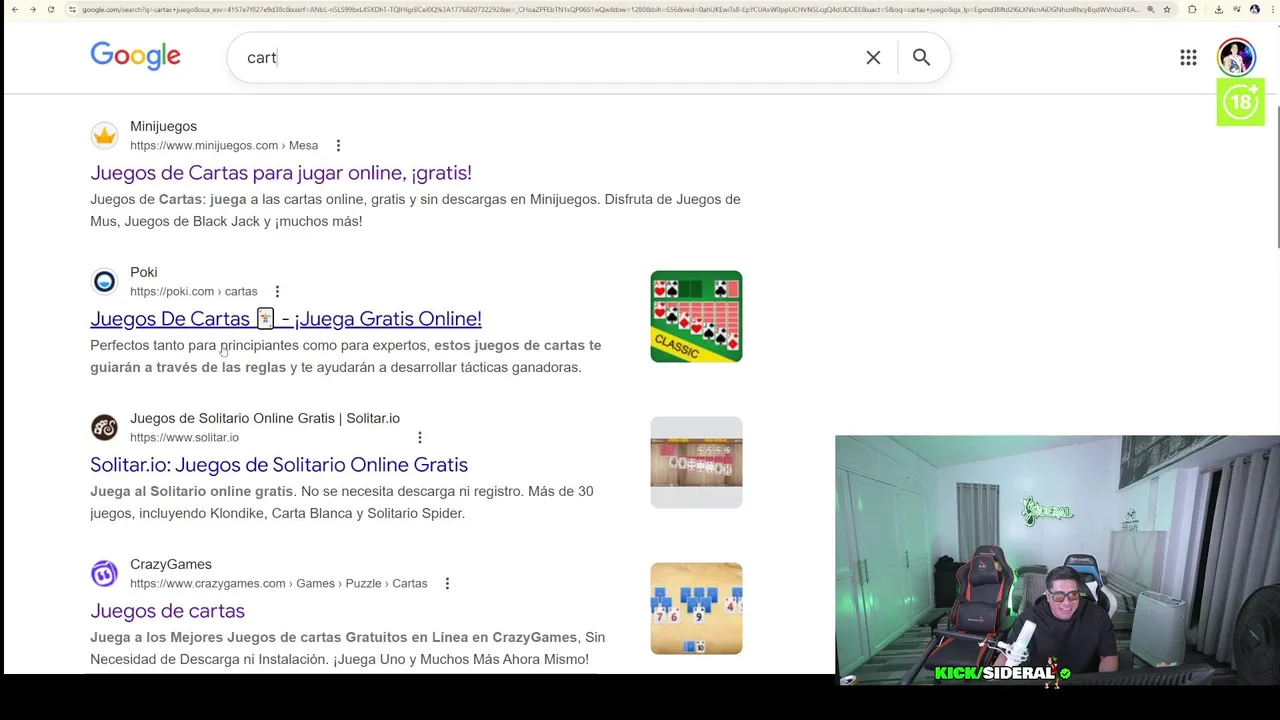Image resolution: width=1280 pixels, height=720 pixels.
Task: Click the Google search text field
Action: (550, 58)
